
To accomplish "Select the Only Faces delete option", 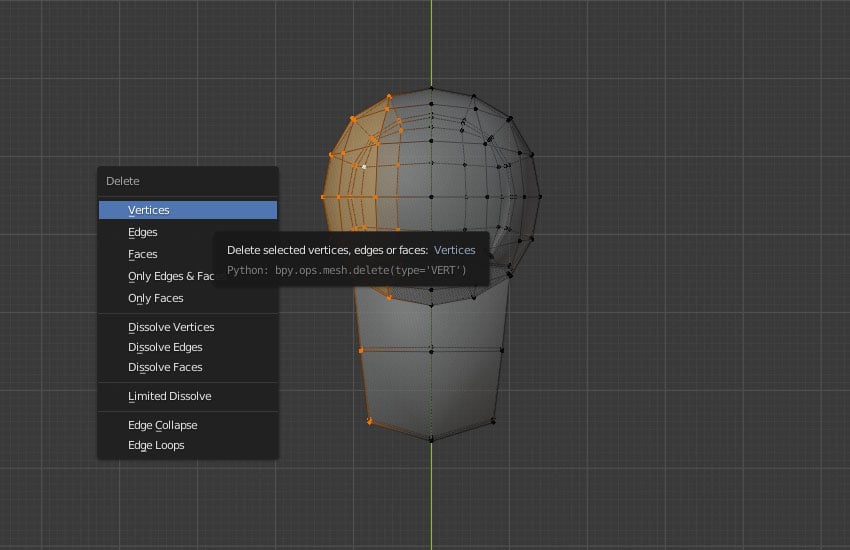I will (x=155, y=298).
